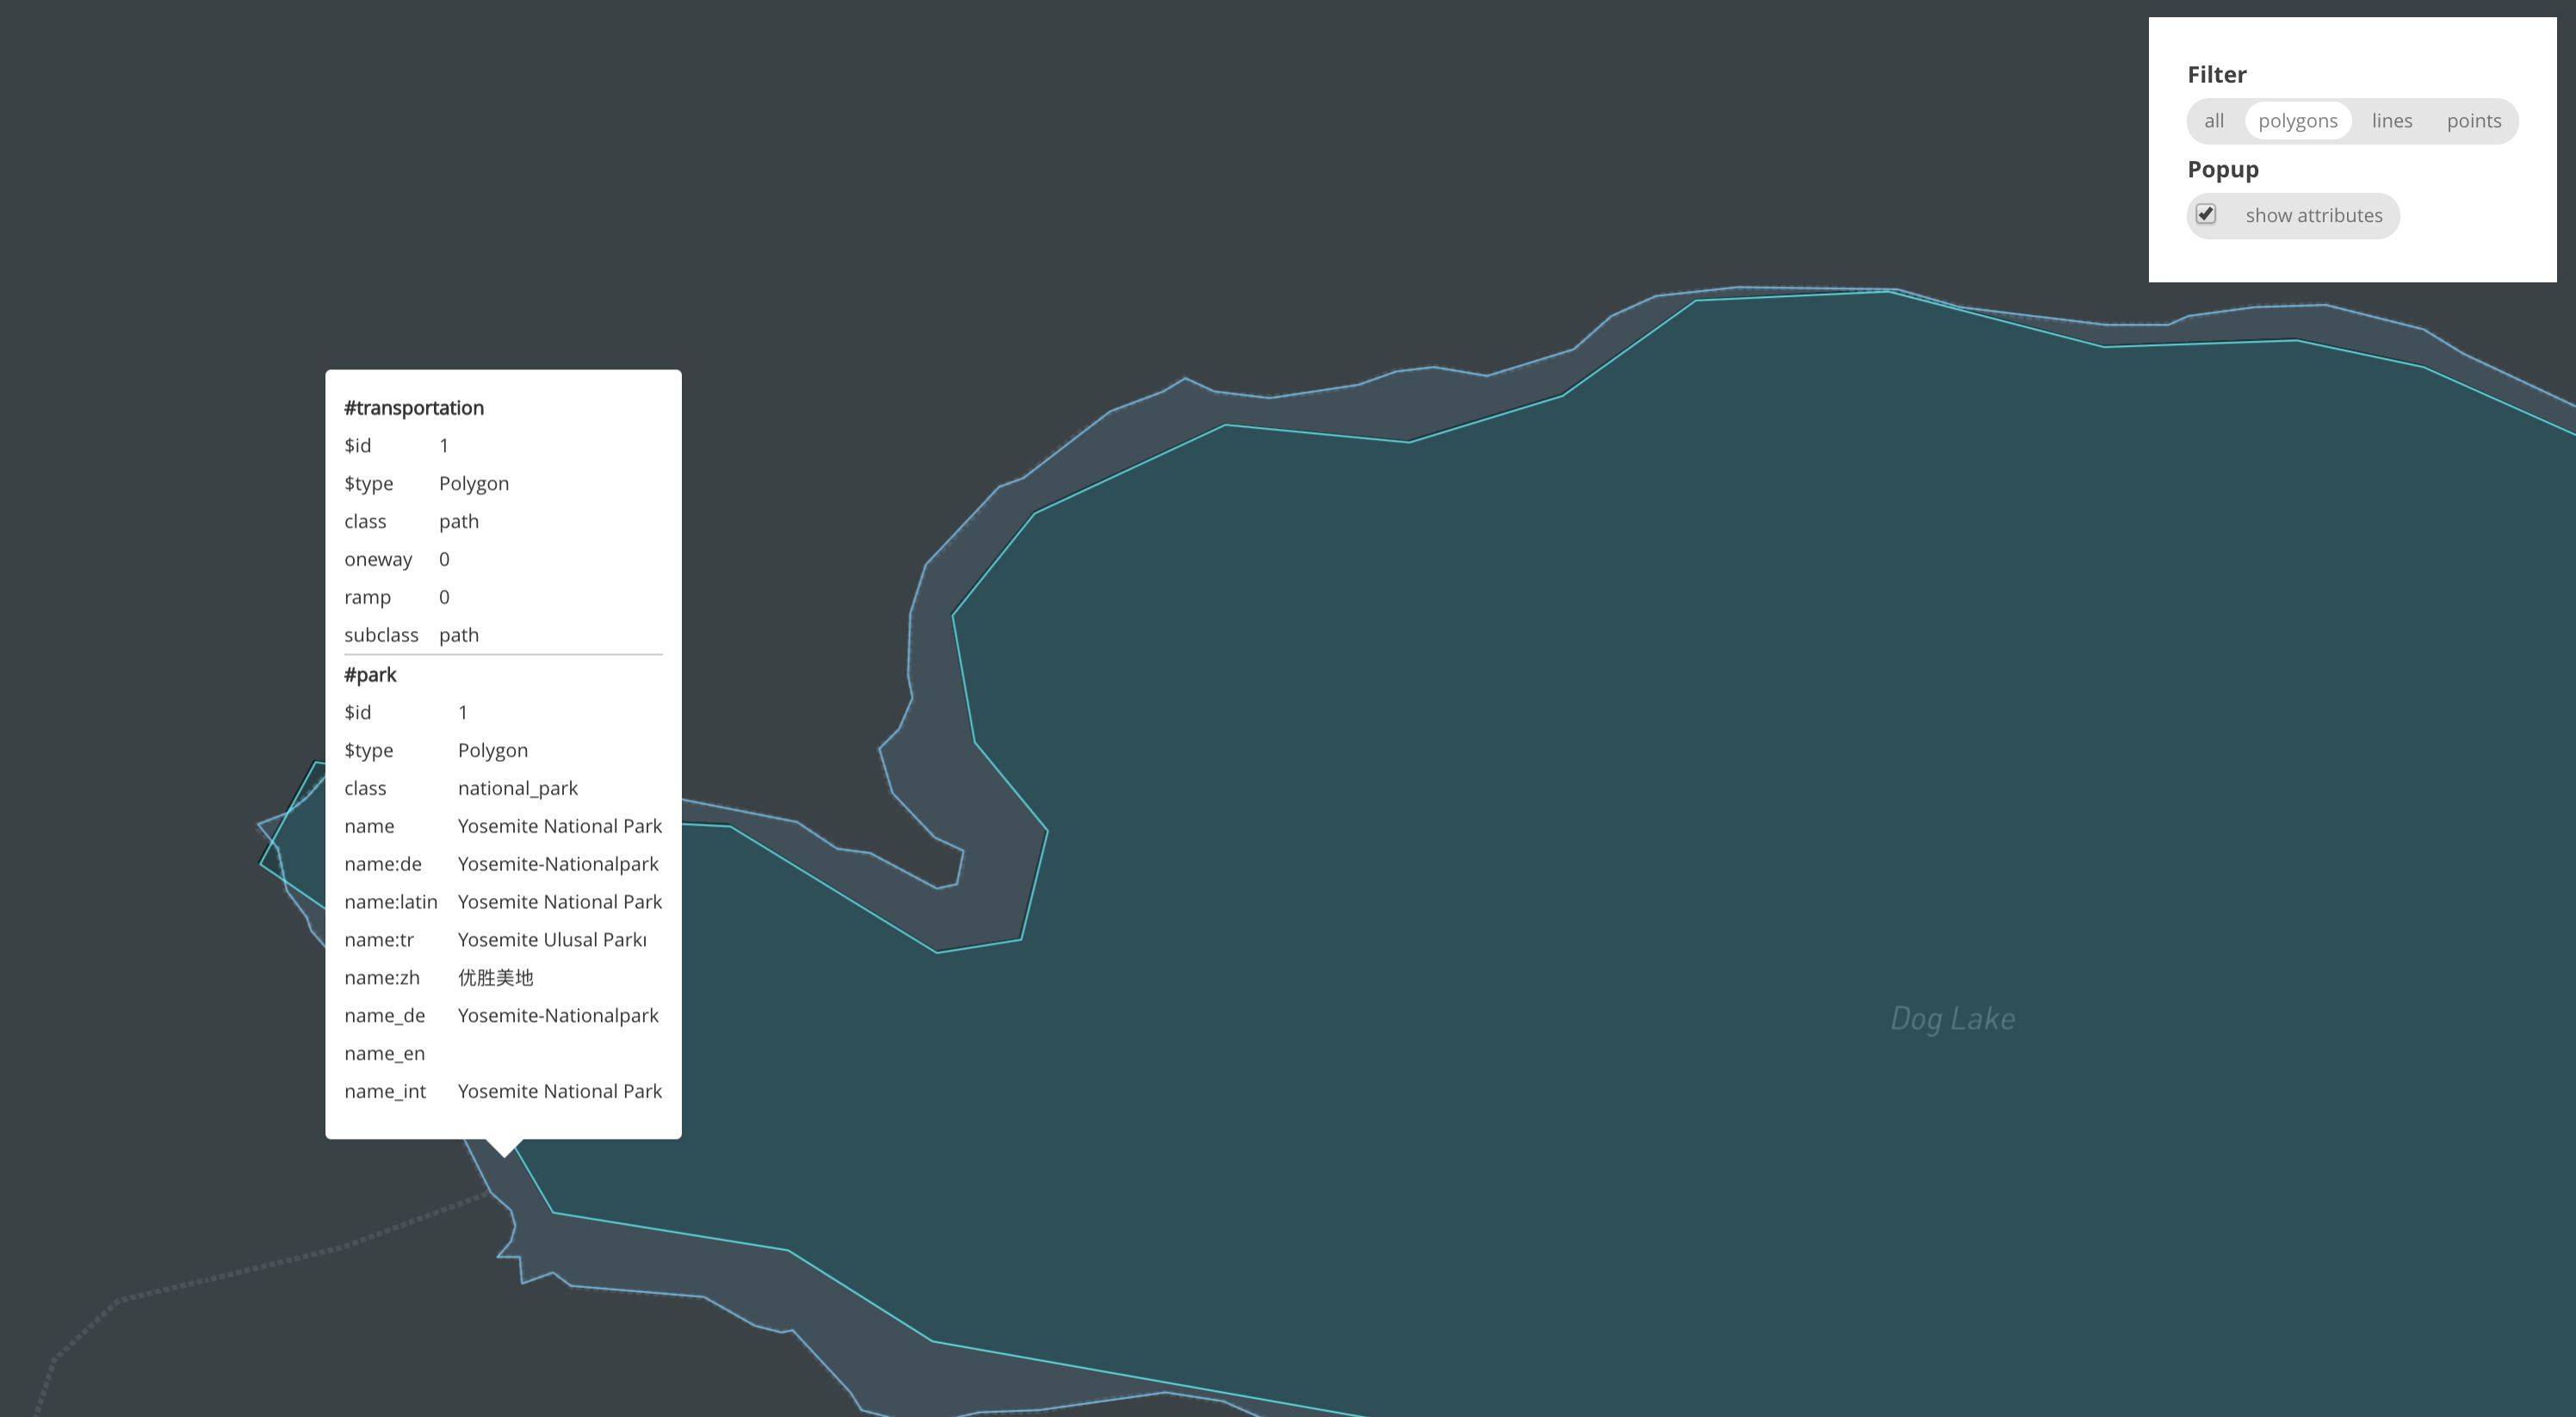Screen dimensions: 2576x1417
Task: Click the Dog Lake map label
Action: click(1951, 1018)
